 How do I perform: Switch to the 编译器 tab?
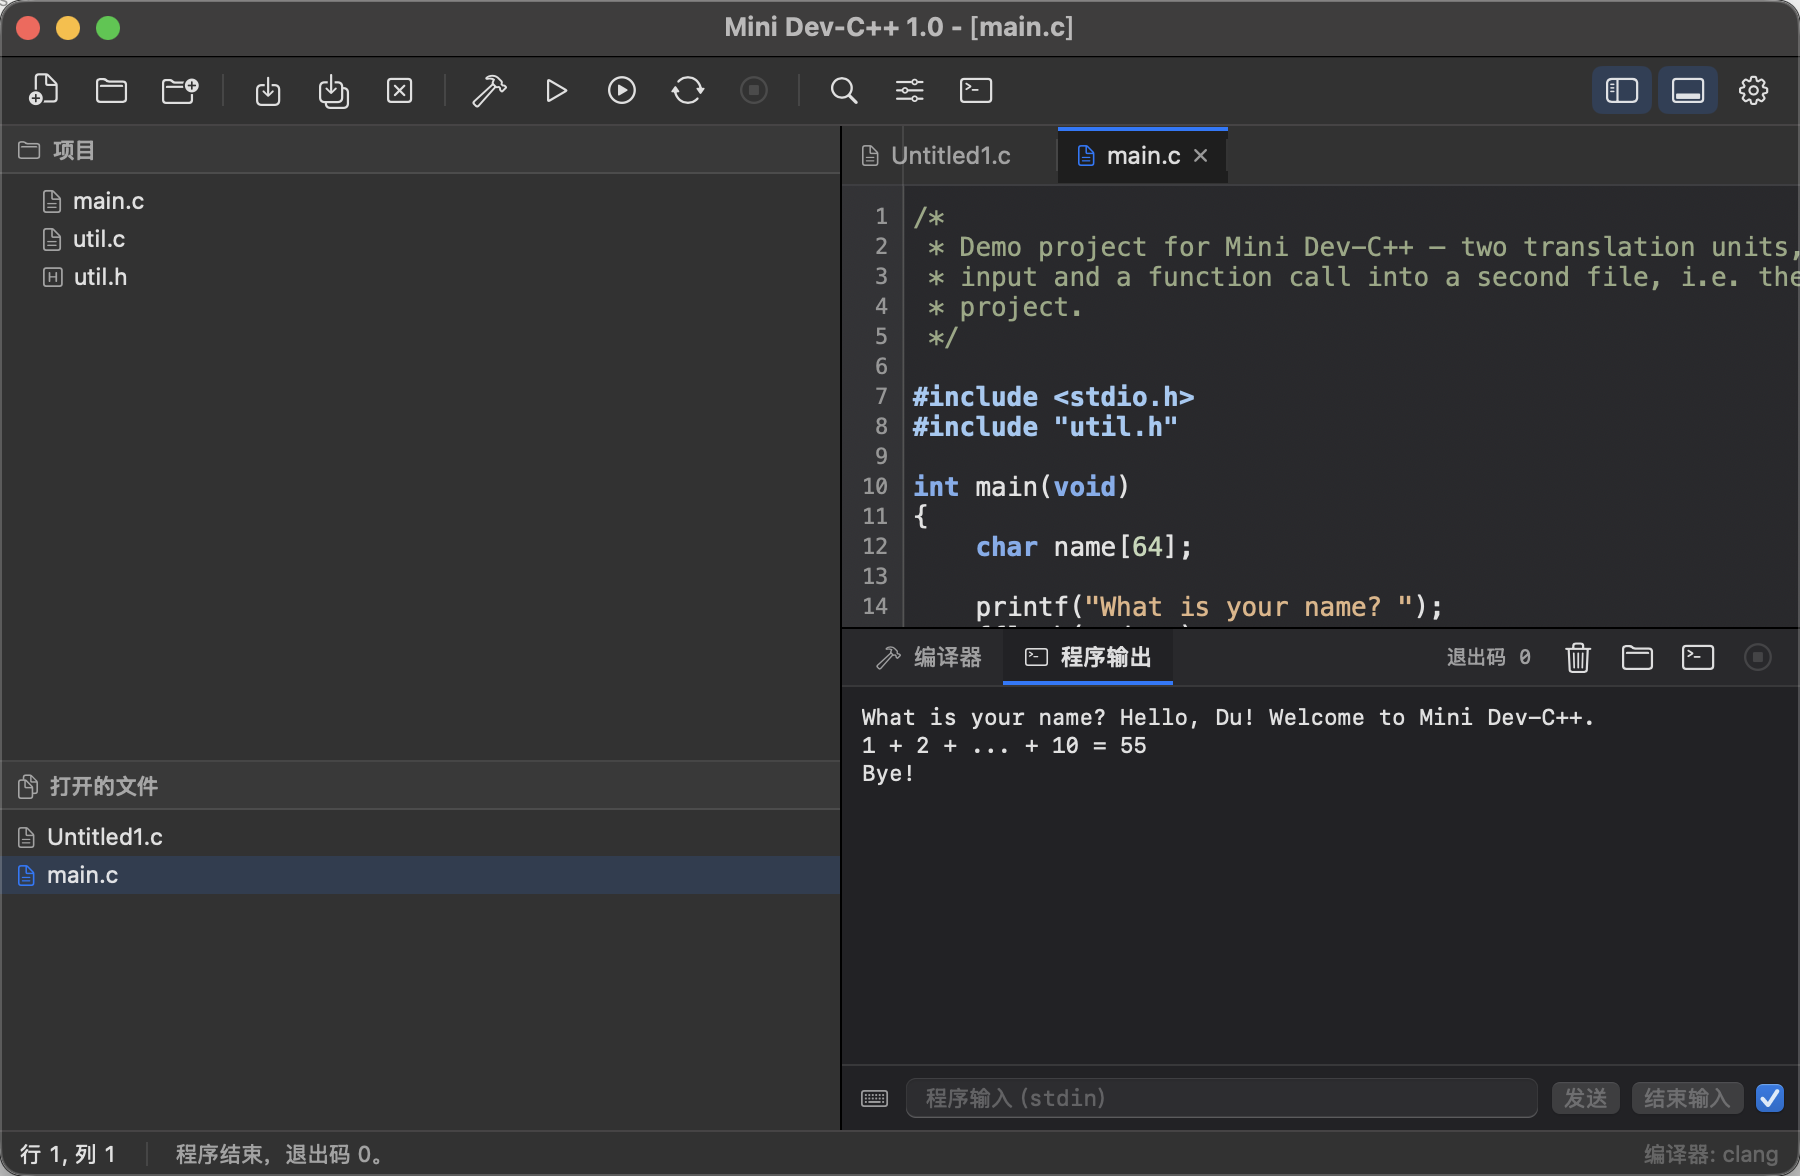coord(929,657)
